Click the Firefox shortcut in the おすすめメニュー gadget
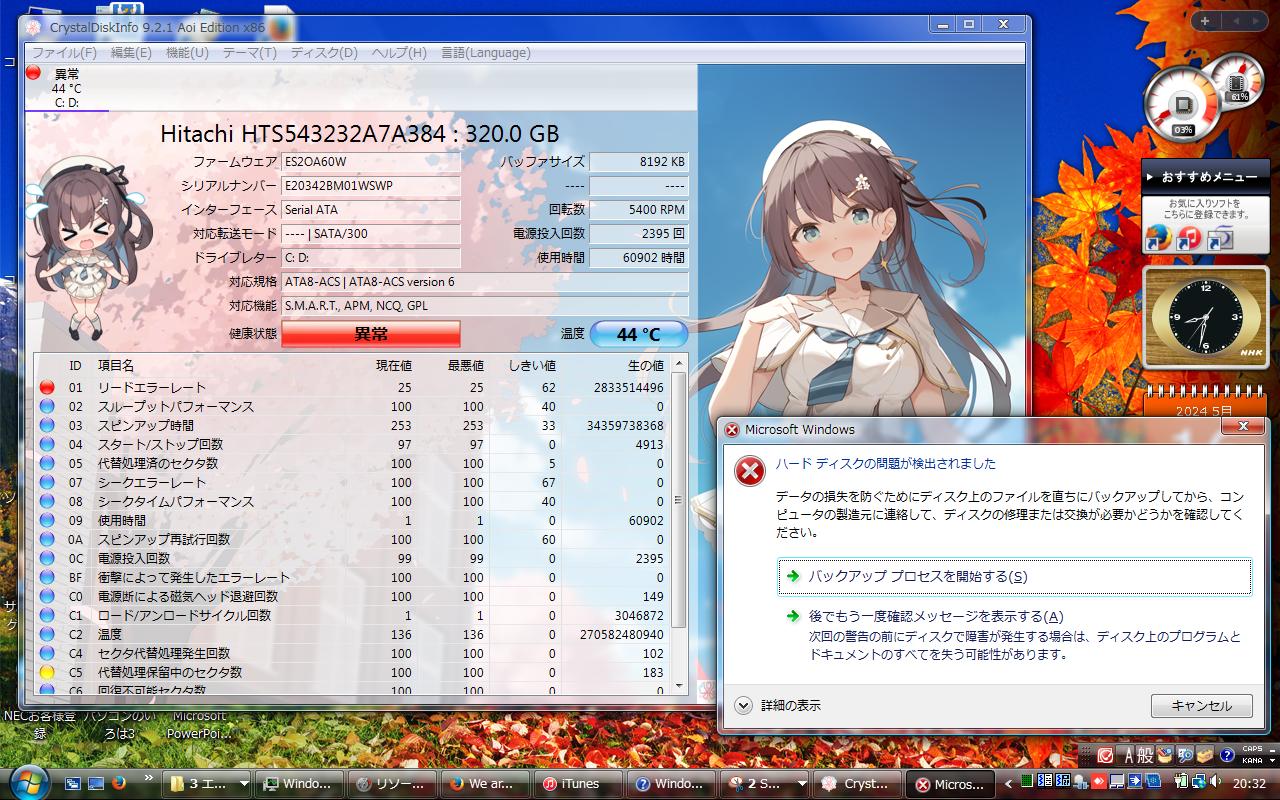 (x=1157, y=238)
